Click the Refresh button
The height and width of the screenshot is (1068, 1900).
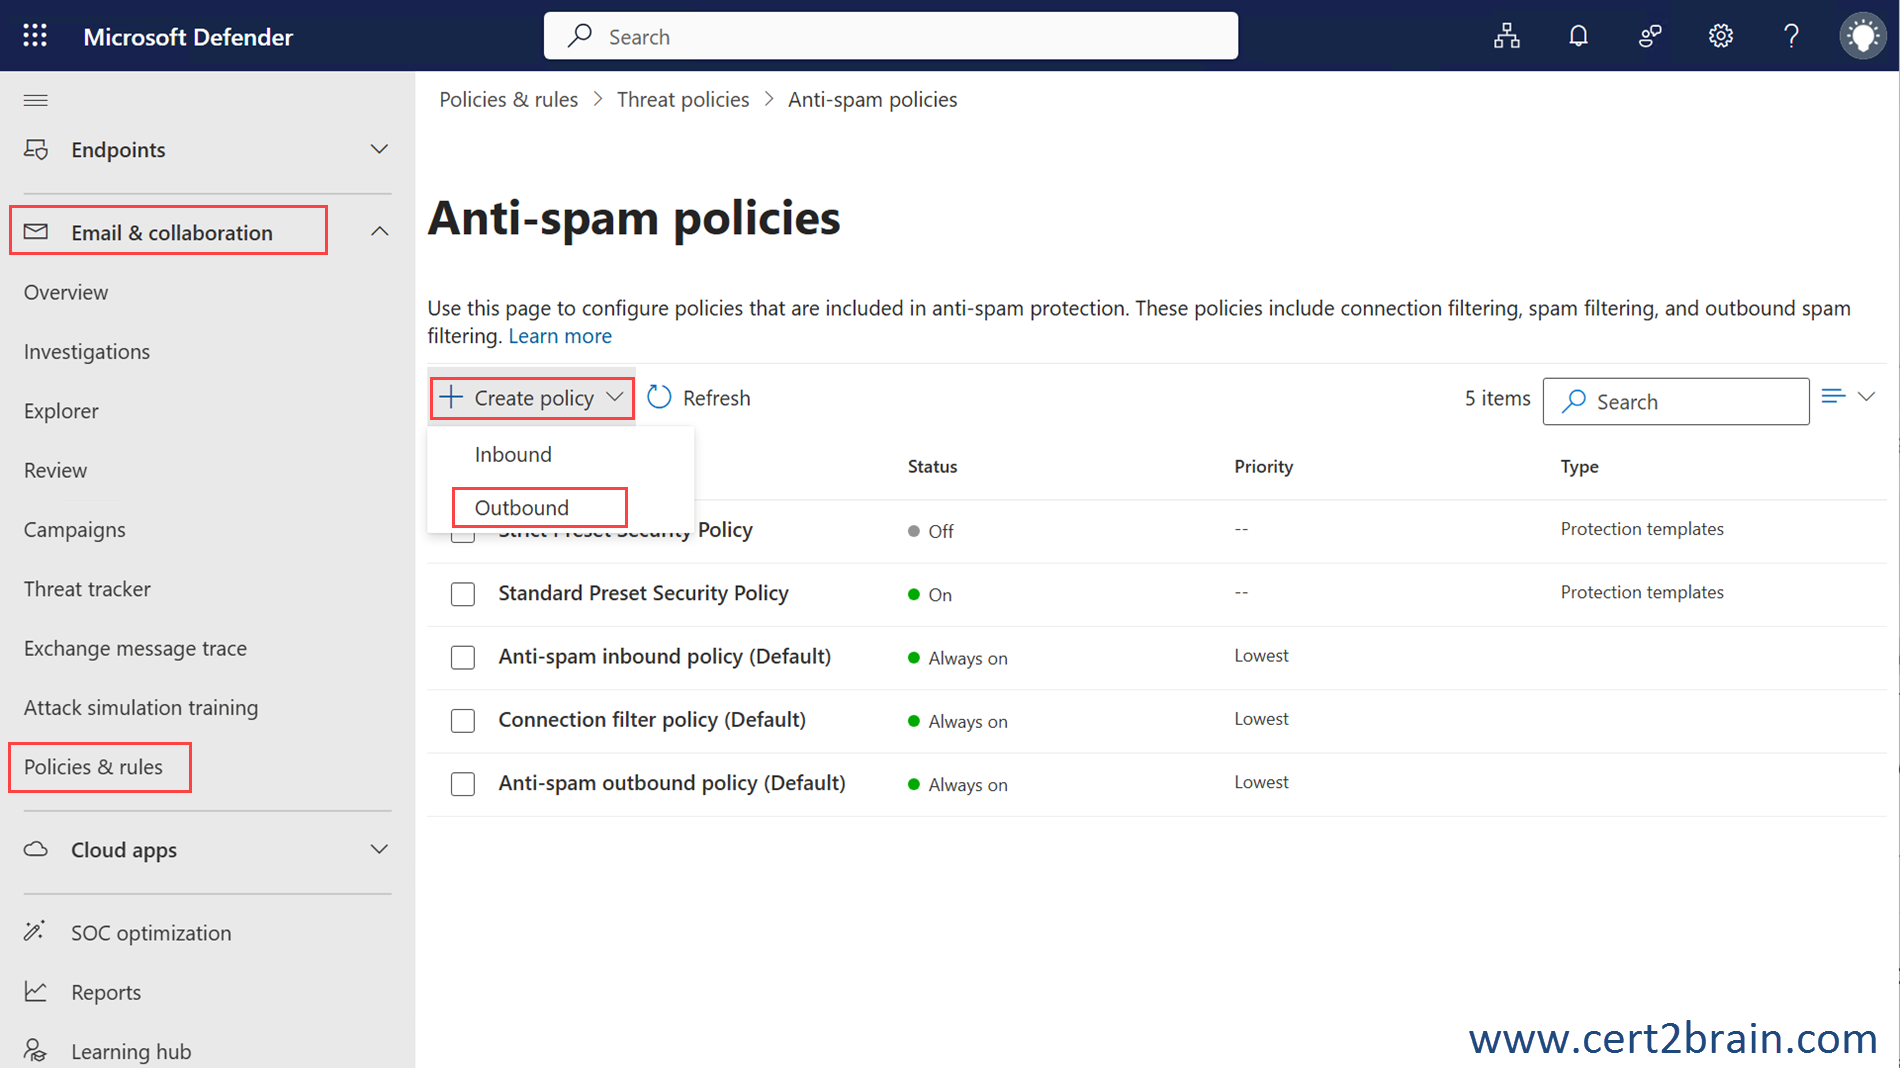click(699, 398)
